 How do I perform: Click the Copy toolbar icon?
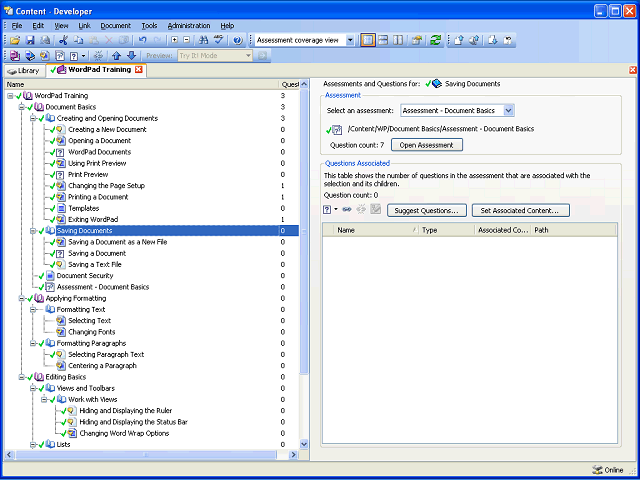pos(78,40)
